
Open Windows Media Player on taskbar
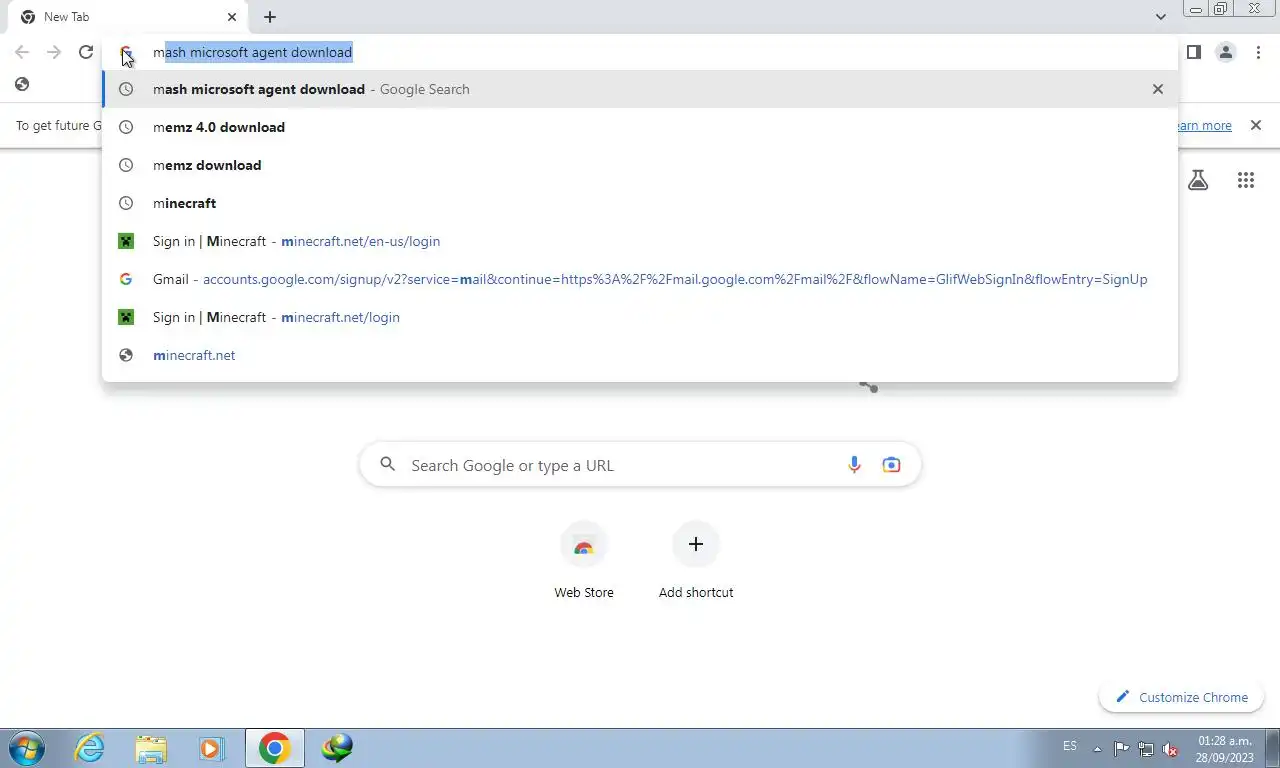point(211,748)
